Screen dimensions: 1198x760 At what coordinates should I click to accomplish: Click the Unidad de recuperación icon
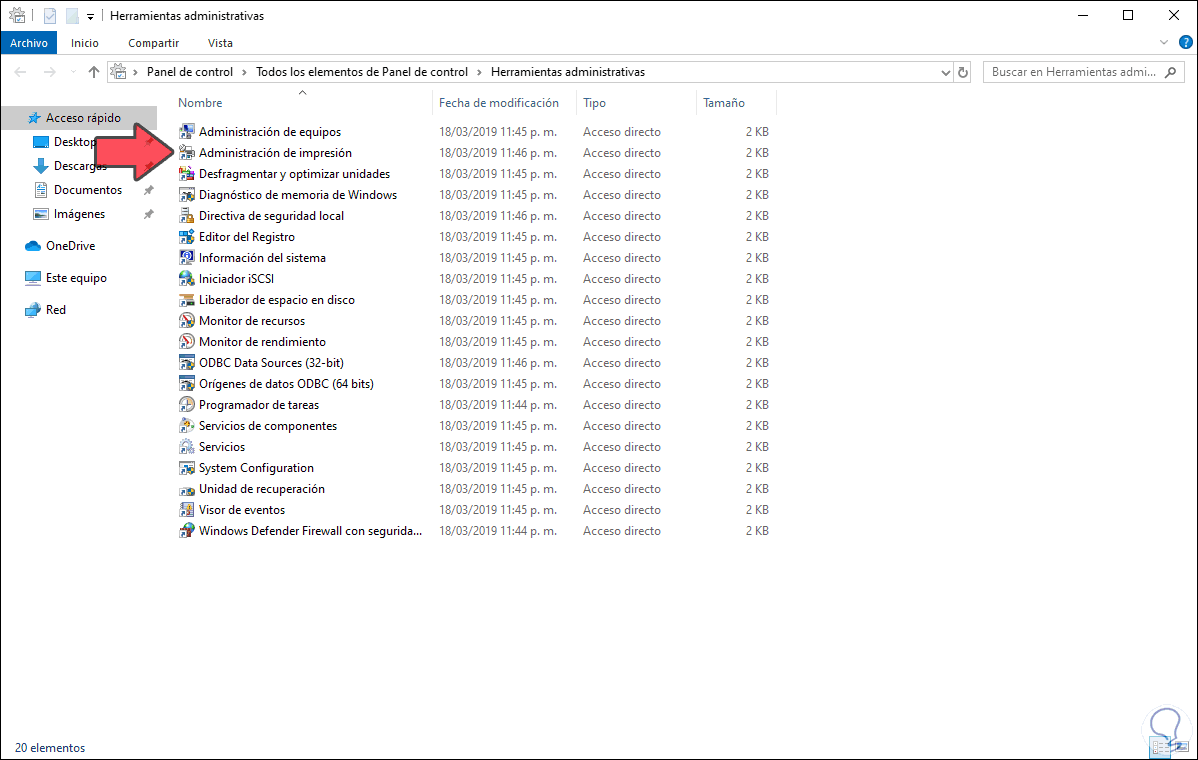coord(186,489)
